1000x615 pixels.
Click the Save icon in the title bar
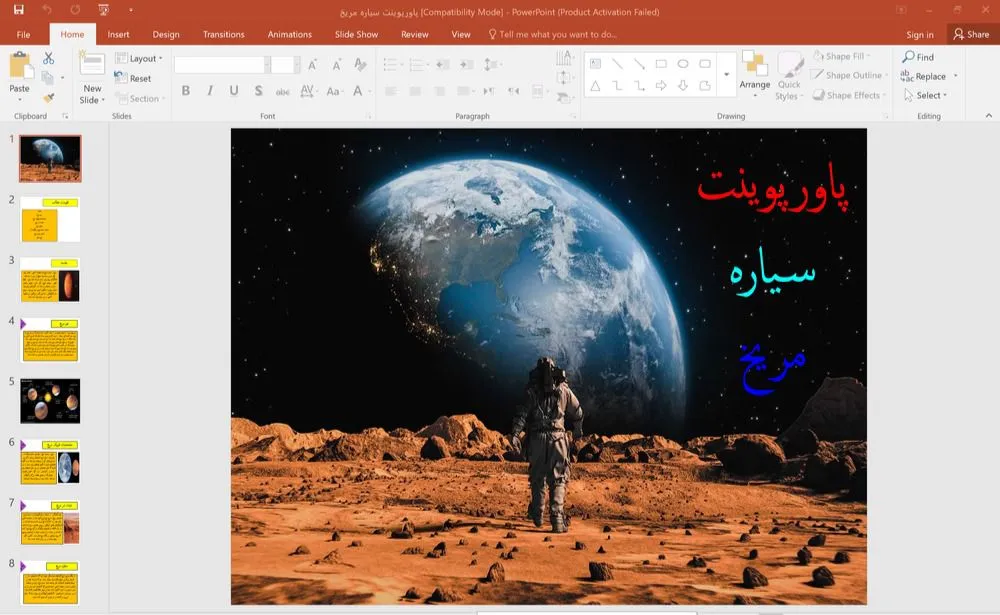[x=18, y=10]
